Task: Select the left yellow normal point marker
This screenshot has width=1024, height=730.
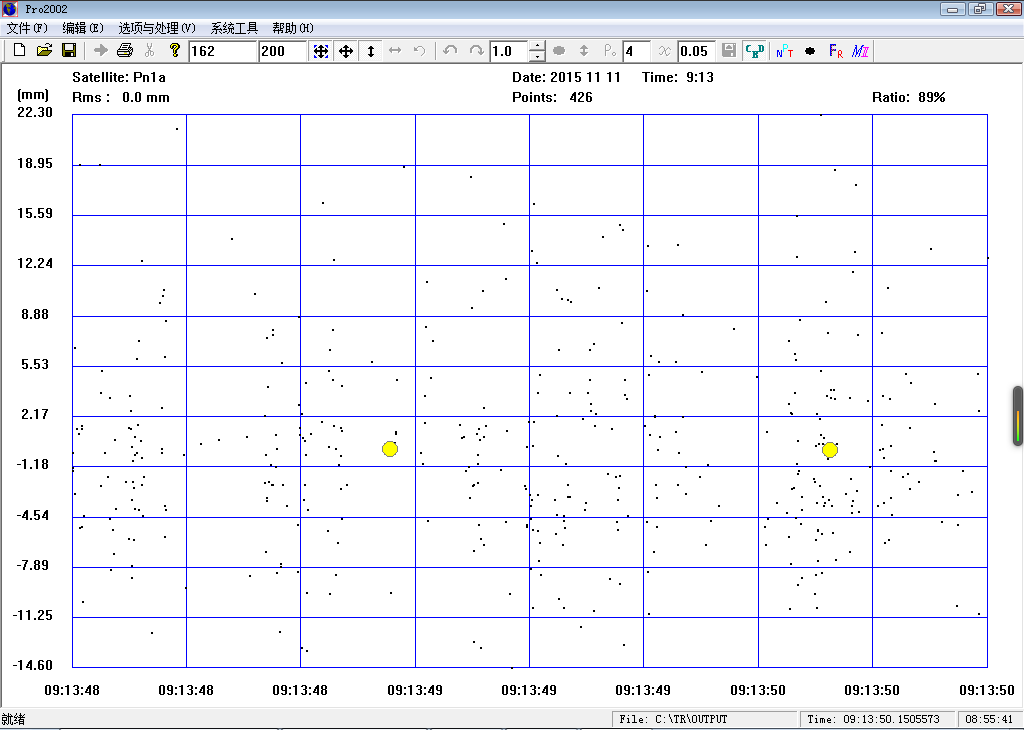Action: point(390,449)
